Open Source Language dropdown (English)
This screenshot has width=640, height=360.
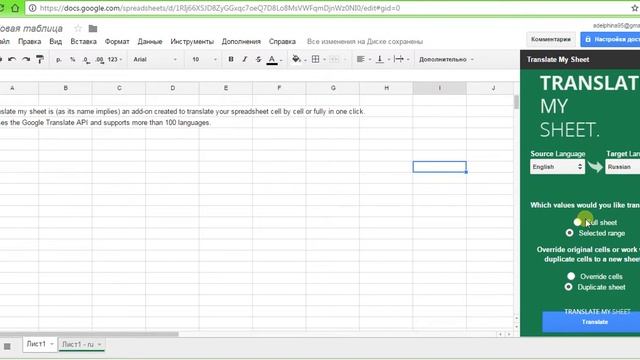[557, 167]
